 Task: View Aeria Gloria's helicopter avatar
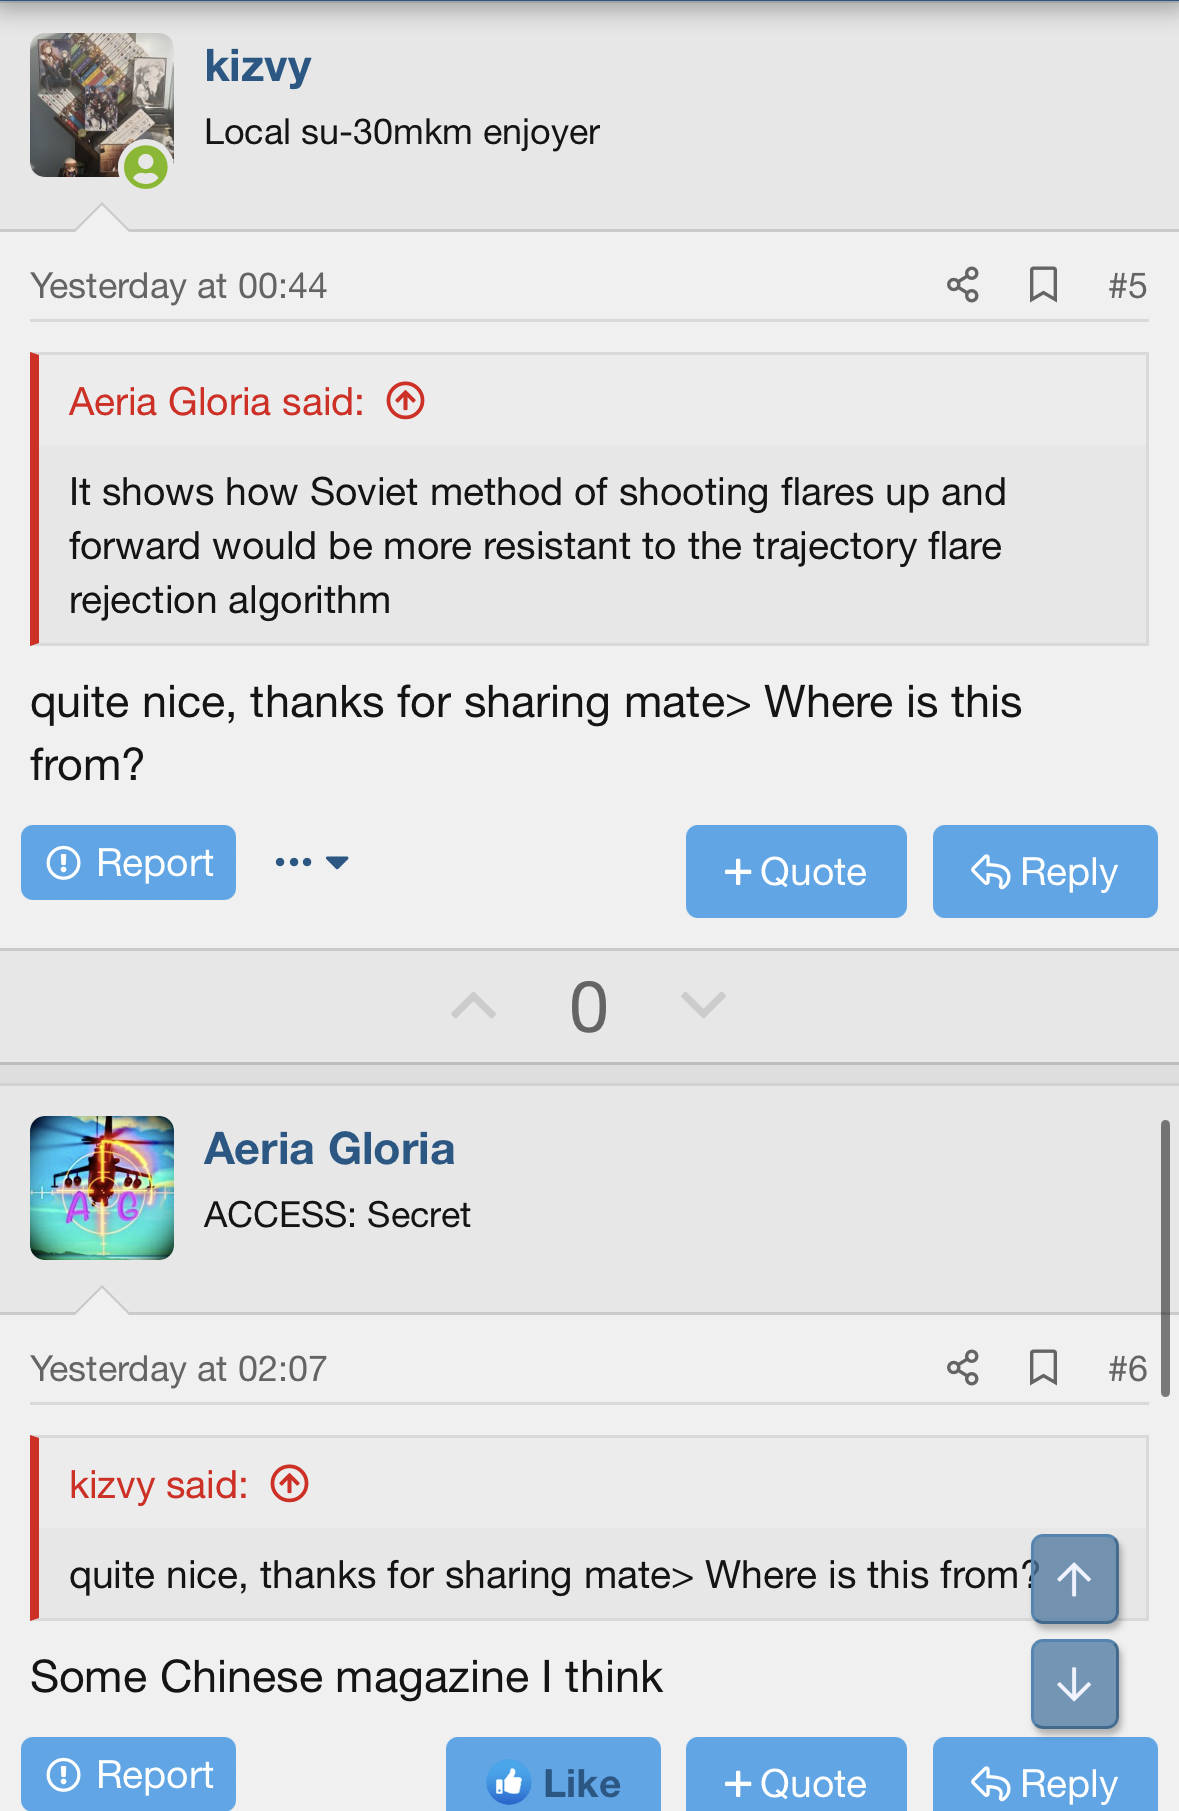tap(101, 1187)
